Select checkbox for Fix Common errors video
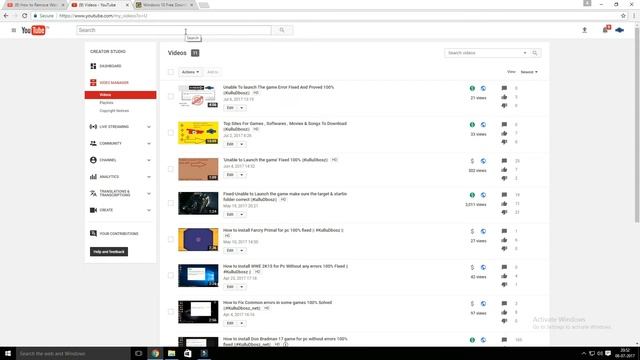This screenshot has width=640, height=360. point(171,312)
